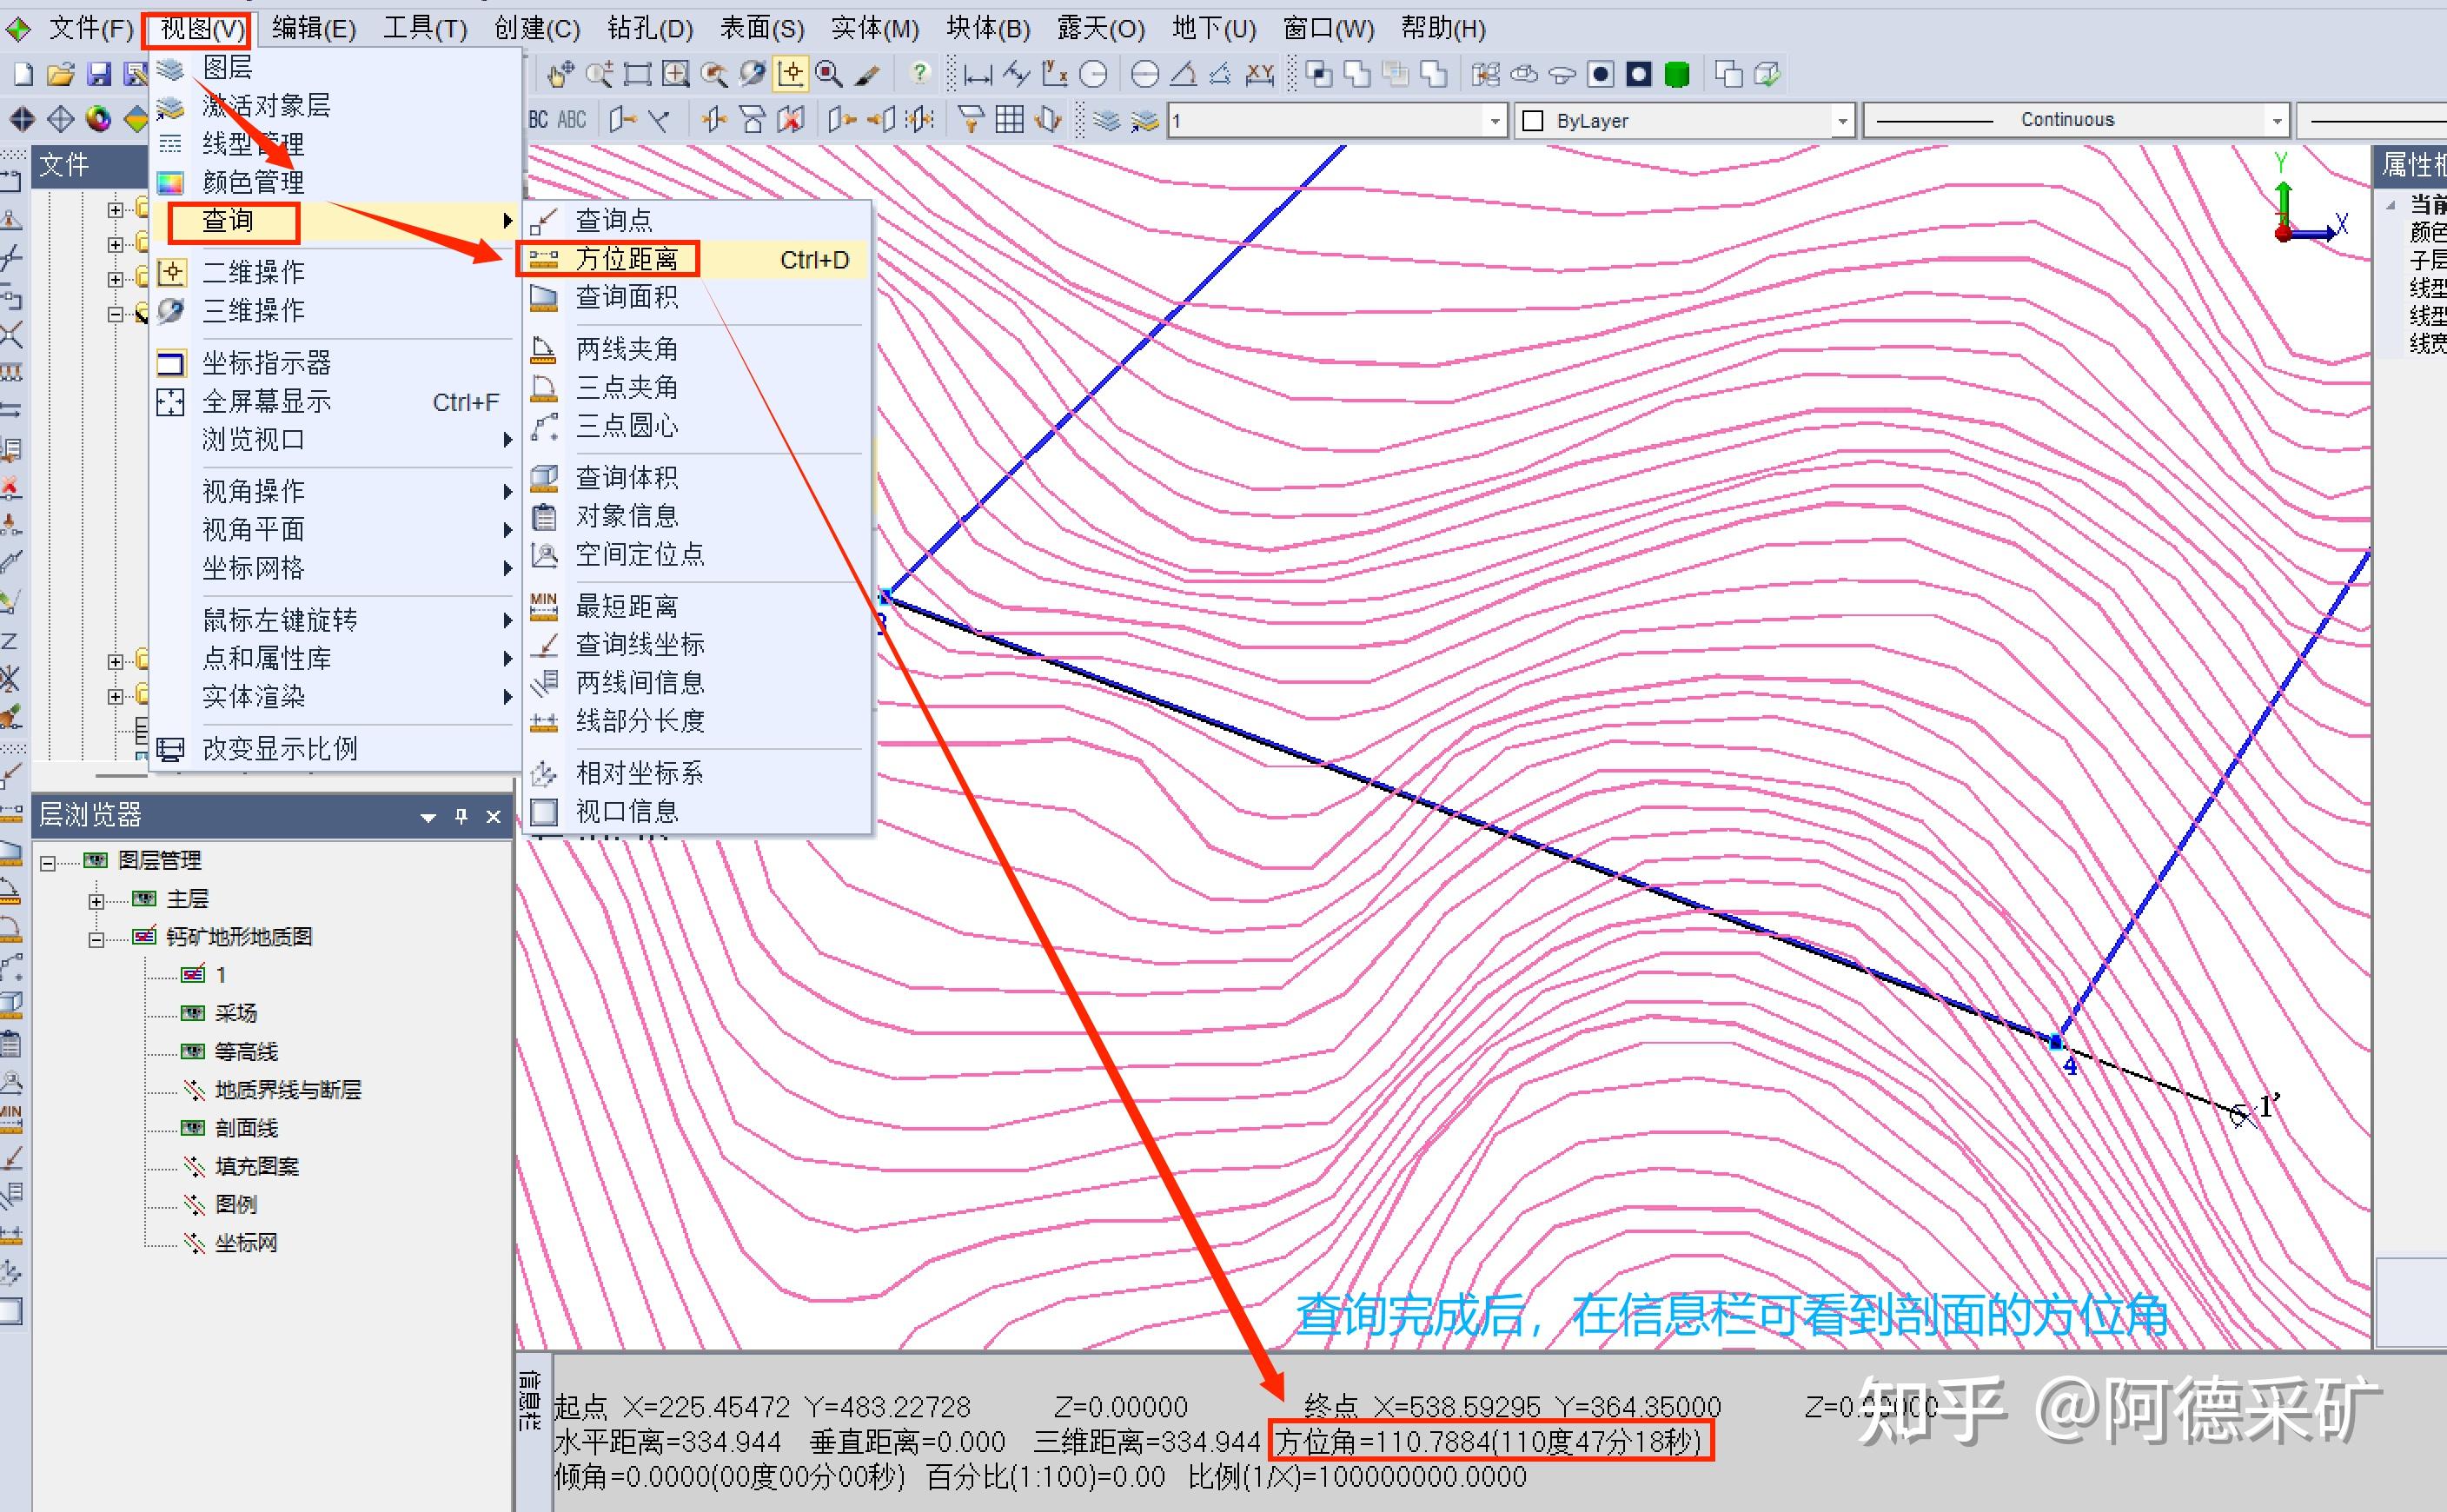Toggle visibility of 填充图案 layer
This screenshot has width=2447, height=1512.
click(194, 1166)
